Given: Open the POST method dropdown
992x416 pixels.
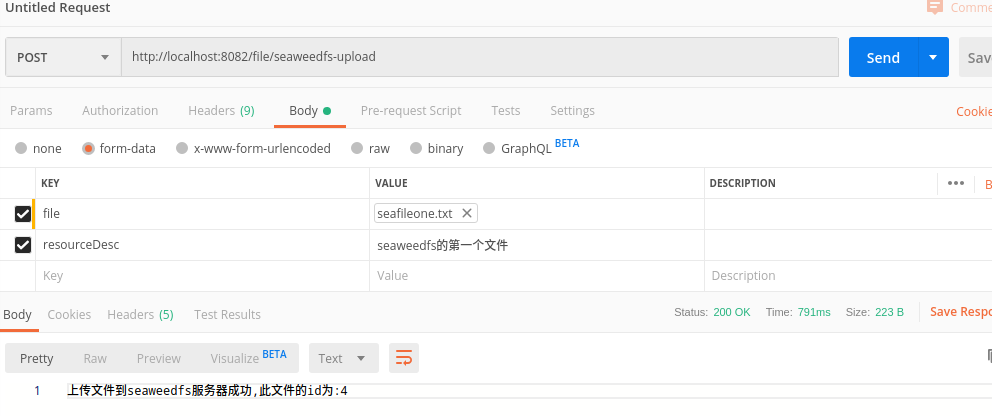Looking at the screenshot, I should pyautogui.click(x=63, y=57).
